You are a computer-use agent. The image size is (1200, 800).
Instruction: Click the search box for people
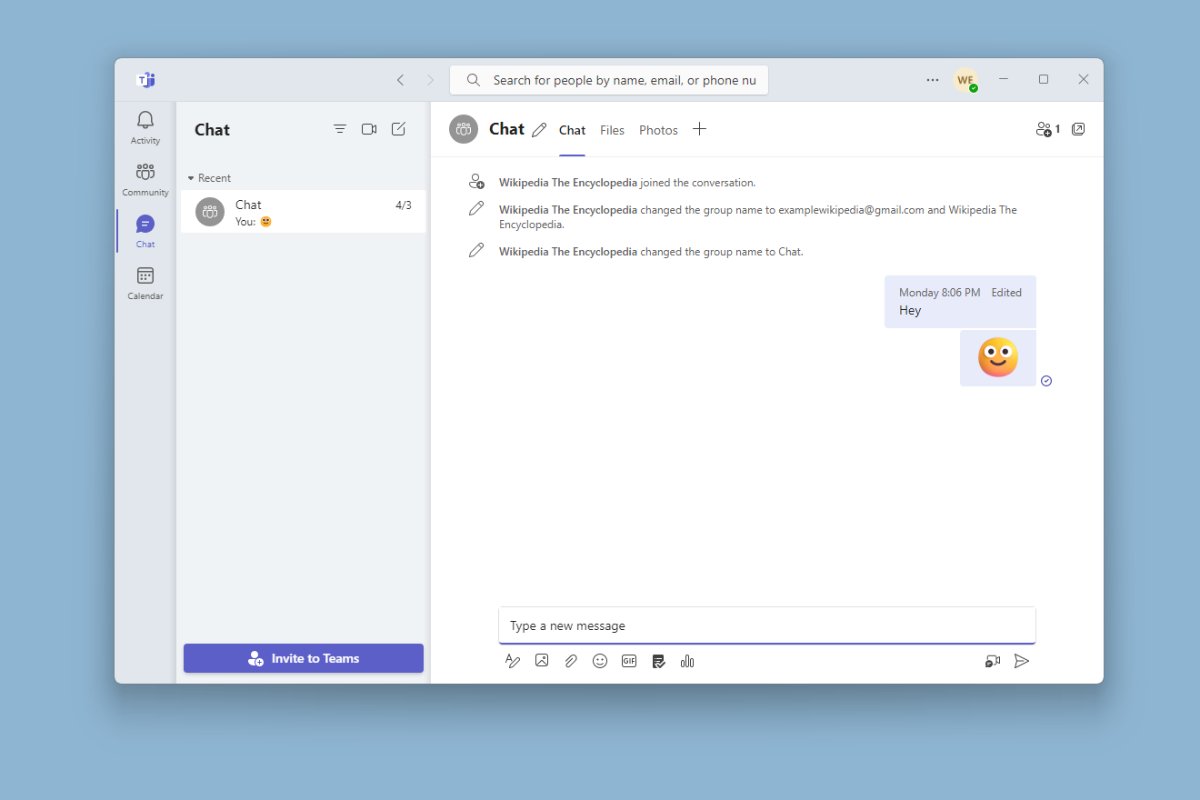click(x=609, y=80)
